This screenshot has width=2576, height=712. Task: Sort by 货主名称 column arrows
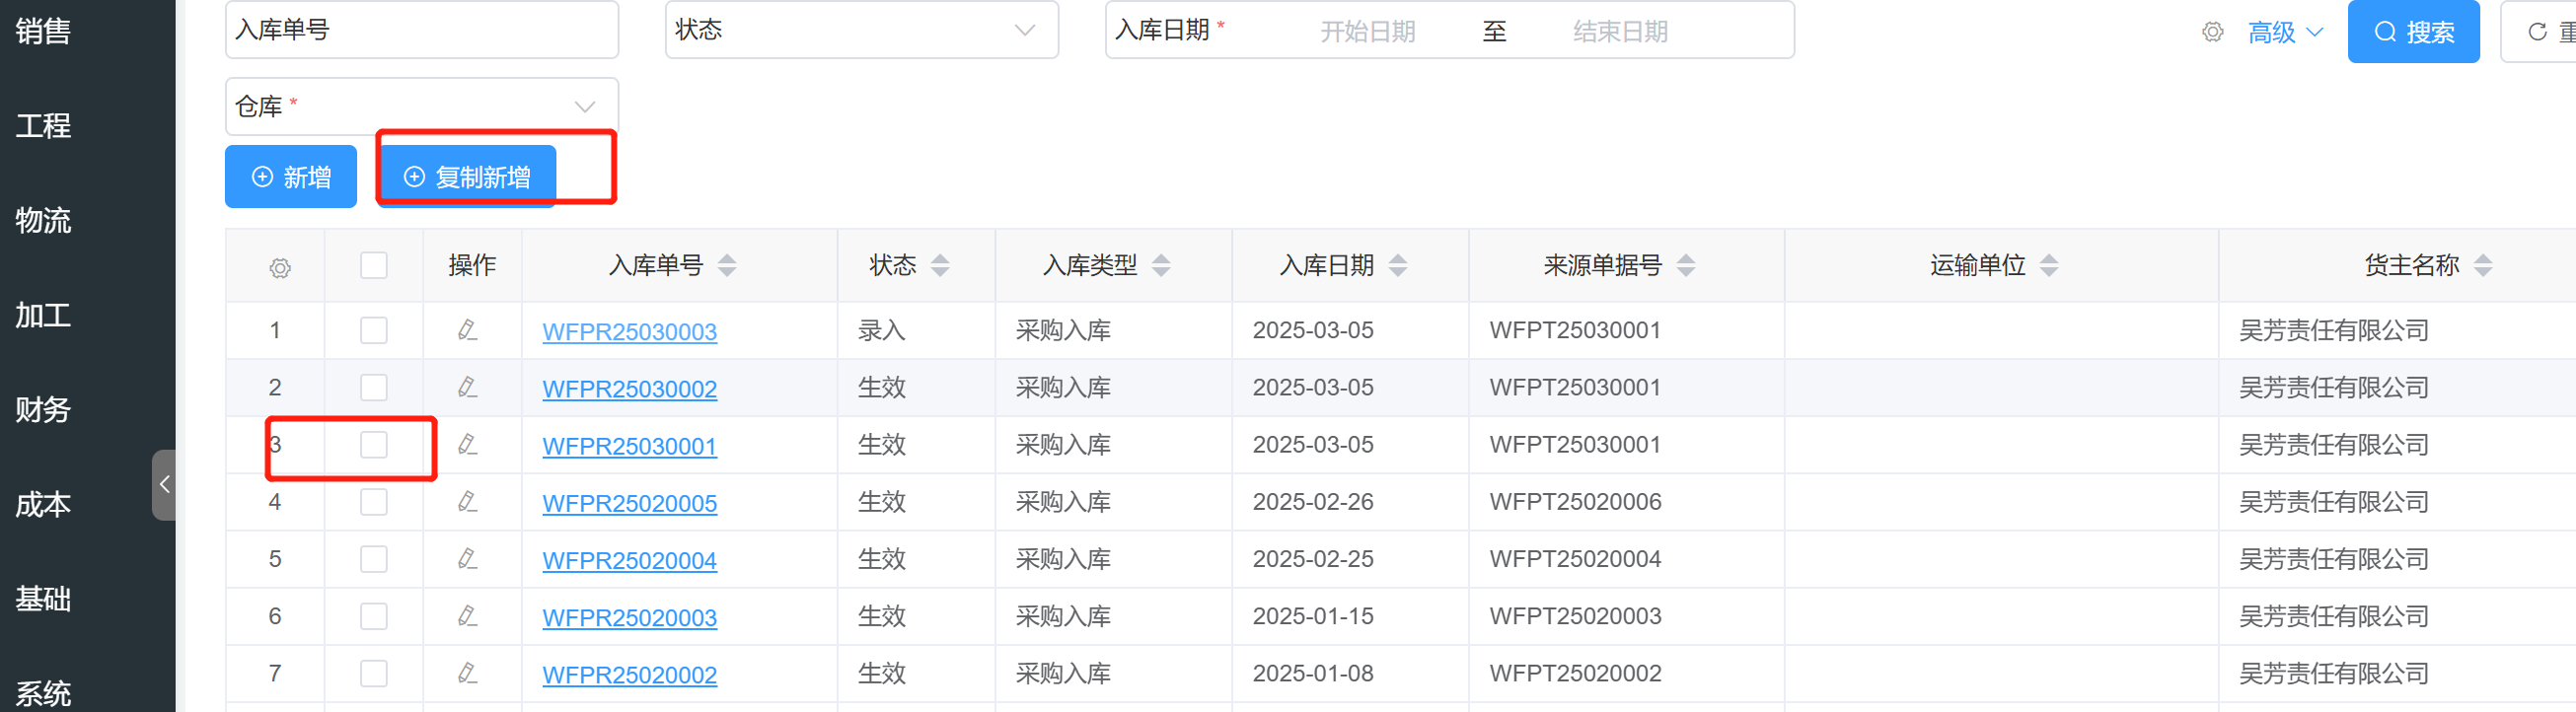click(x=2483, y=265)
